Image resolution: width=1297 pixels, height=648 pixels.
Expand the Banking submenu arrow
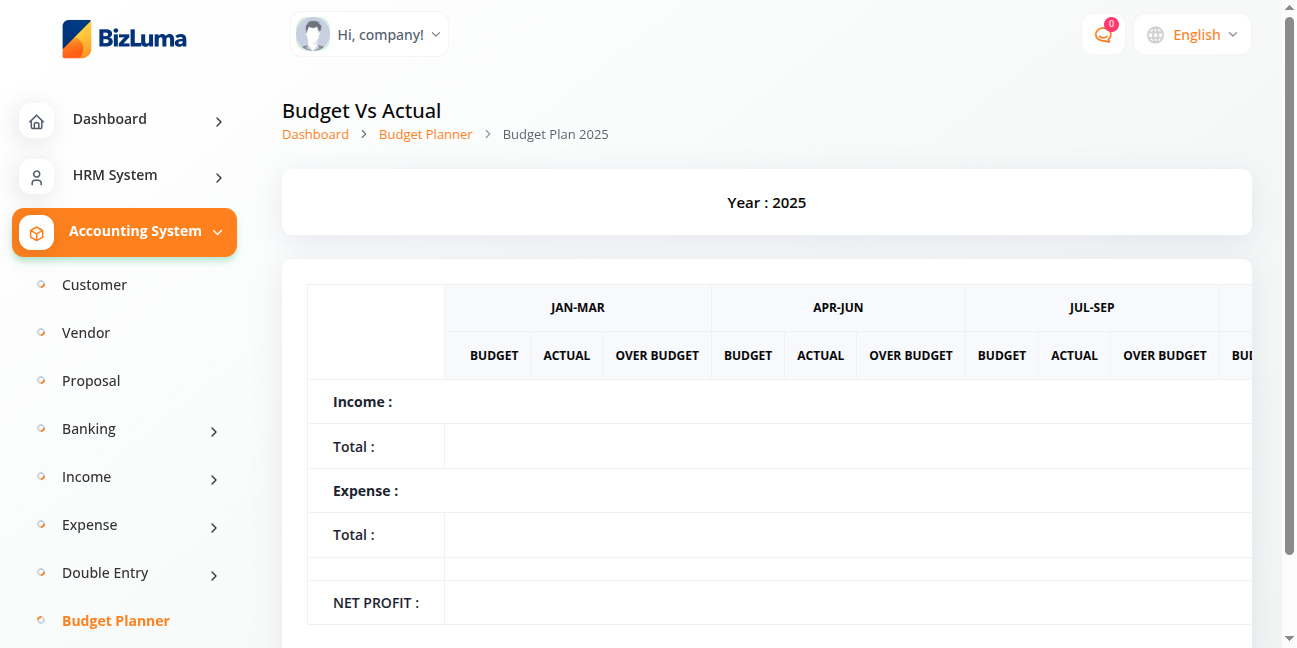213,432
